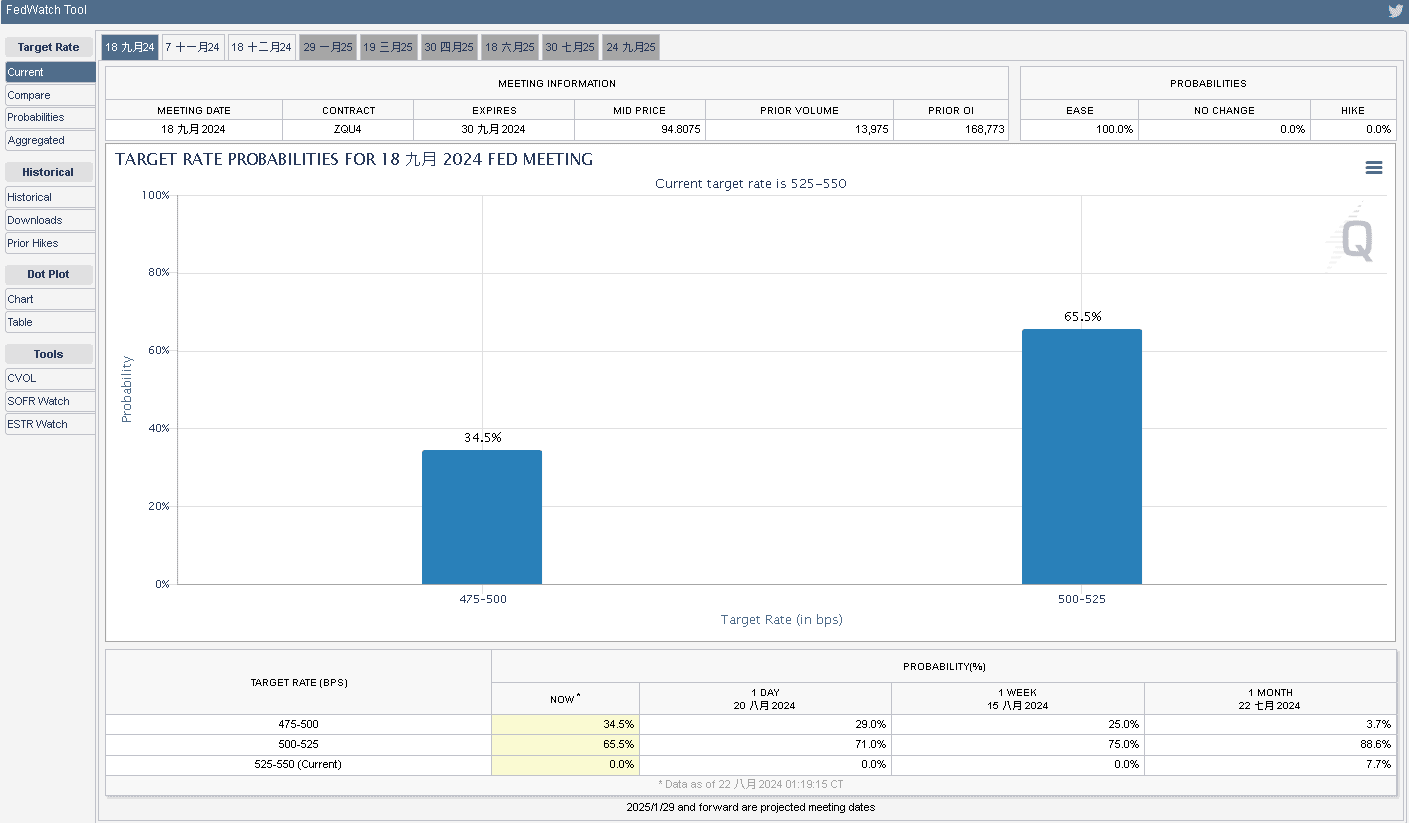
Task: Select the 18 九月24 meeting tab
Action: pyautogui.click(x=130, y=47)
